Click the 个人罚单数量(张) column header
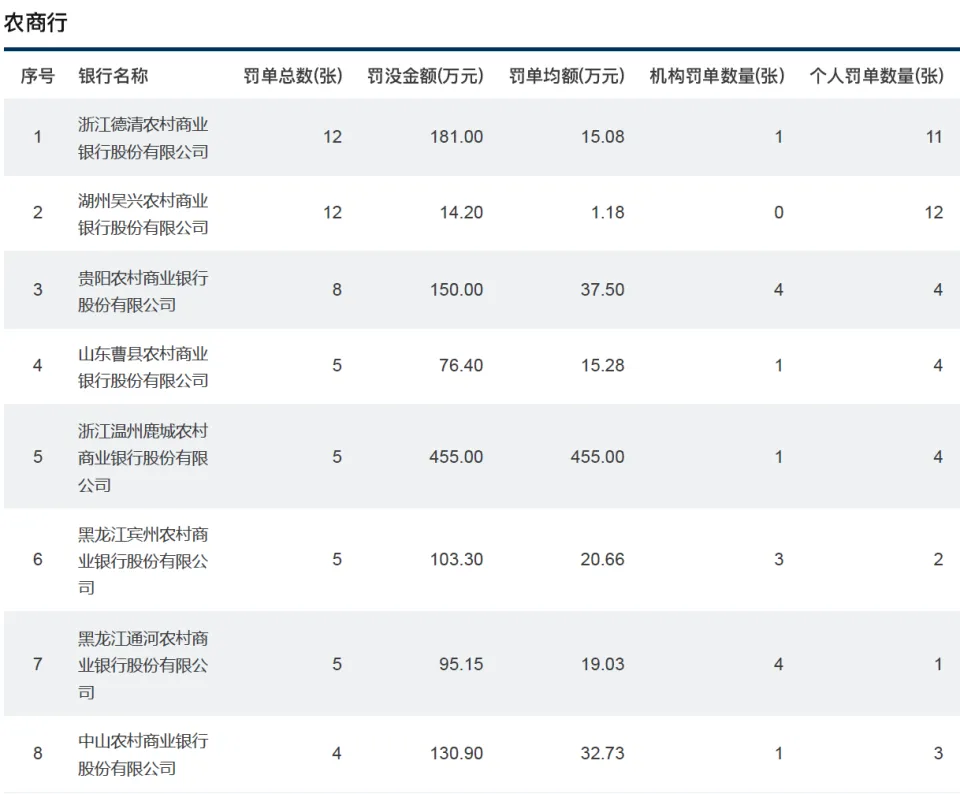The image size is (960, 794). pyautogui.click(x=876, y=75)
